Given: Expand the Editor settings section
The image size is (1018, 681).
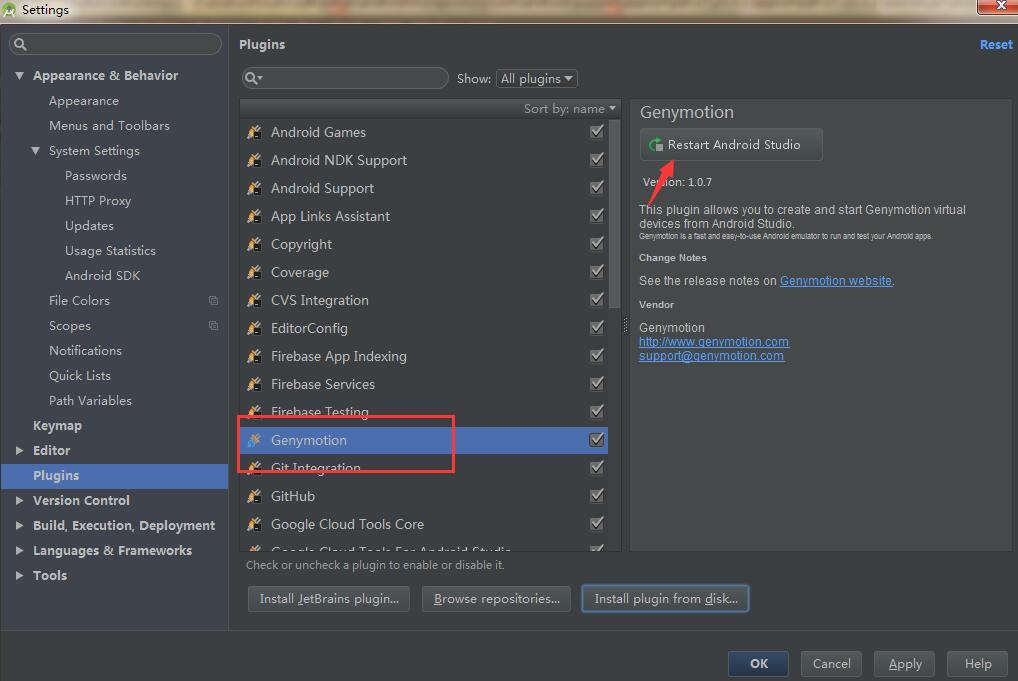Looking at the screenshot, I should click(x=19, y=451).
